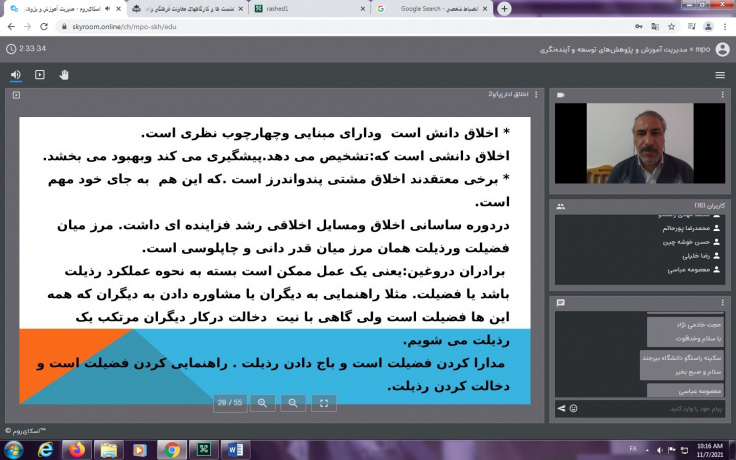Send the chat message with arrow icon
Screen dimensions: 736x460
coord(561,408)
